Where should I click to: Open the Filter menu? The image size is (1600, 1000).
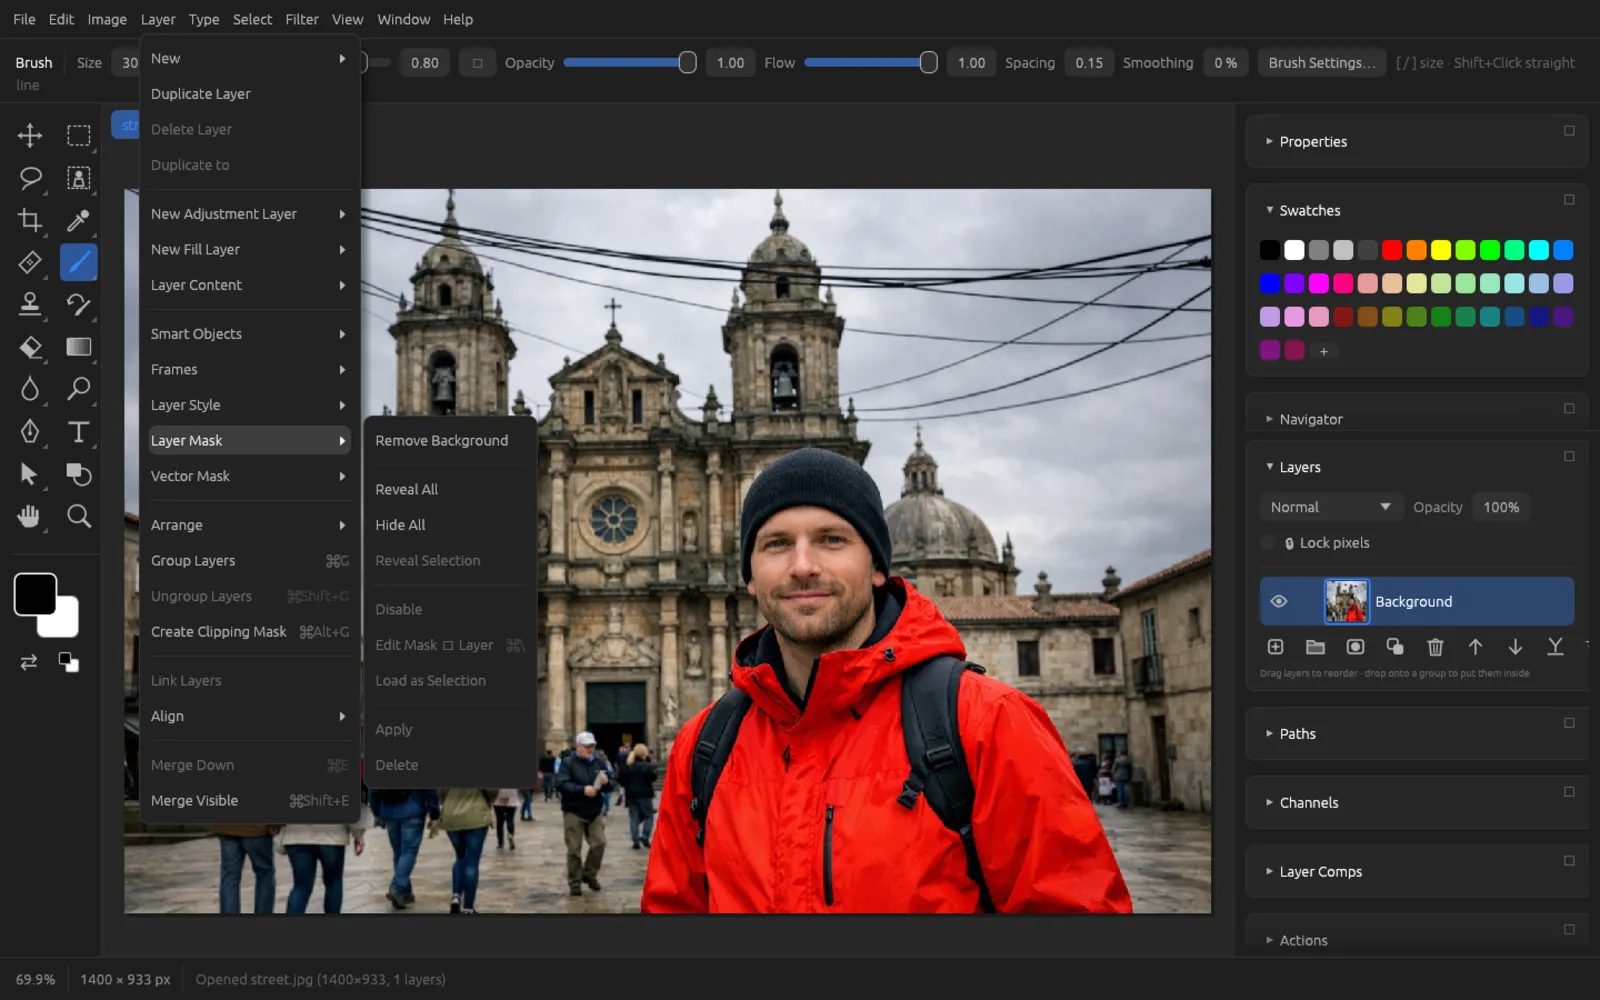tap(302, 19)
